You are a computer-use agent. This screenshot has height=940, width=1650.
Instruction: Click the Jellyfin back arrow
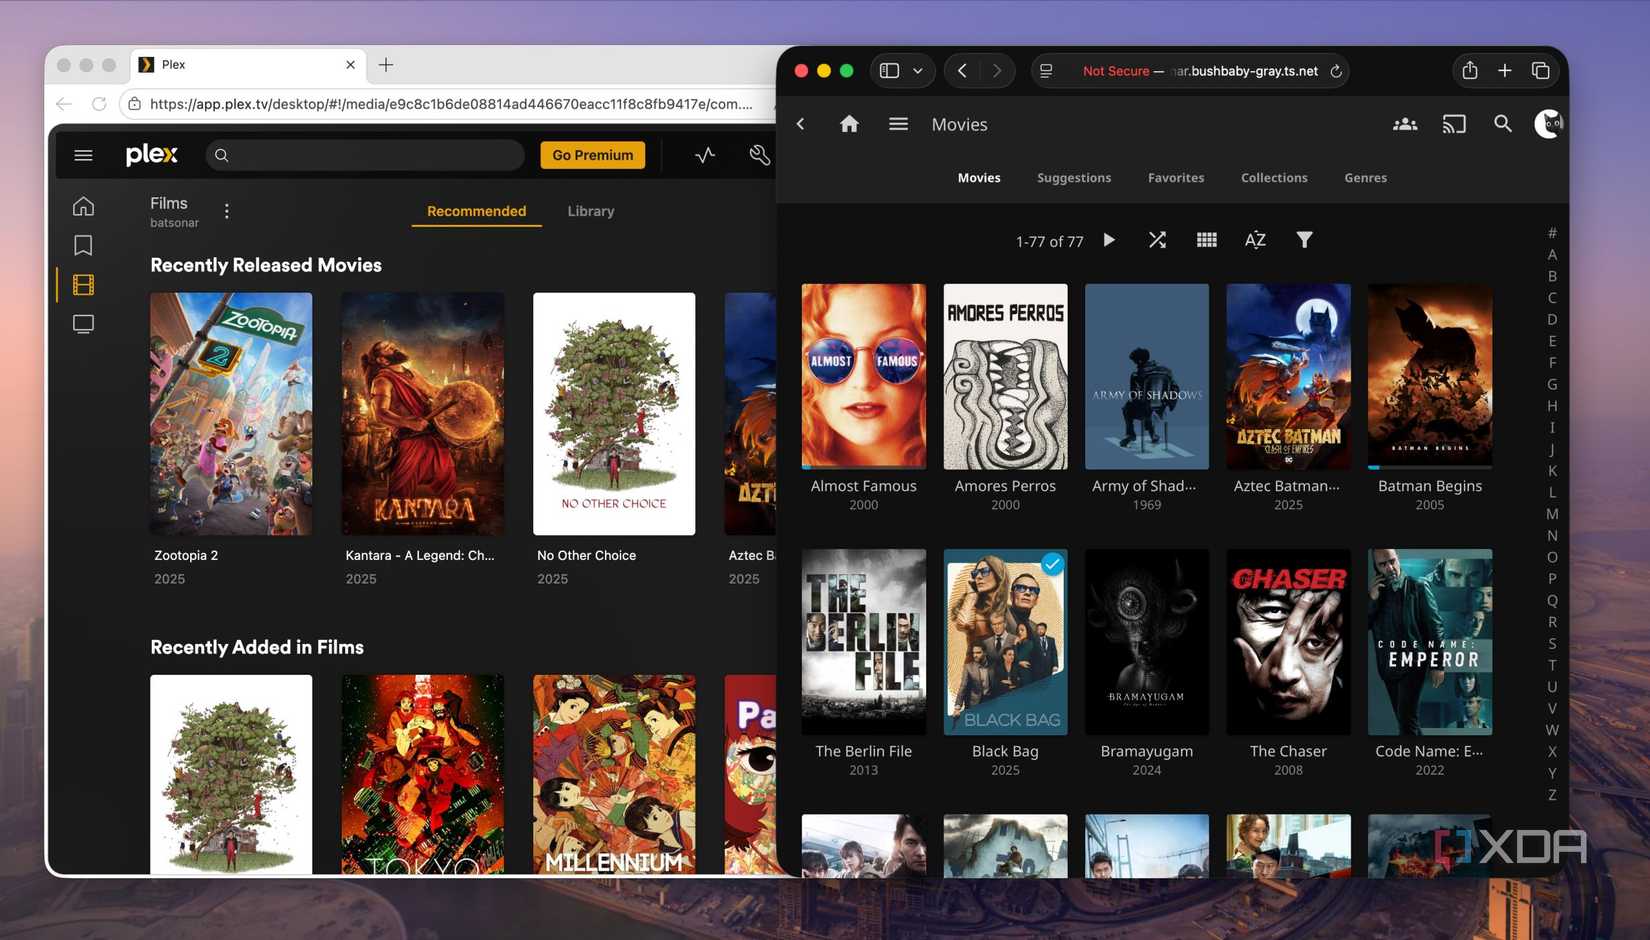pos(801,124)
